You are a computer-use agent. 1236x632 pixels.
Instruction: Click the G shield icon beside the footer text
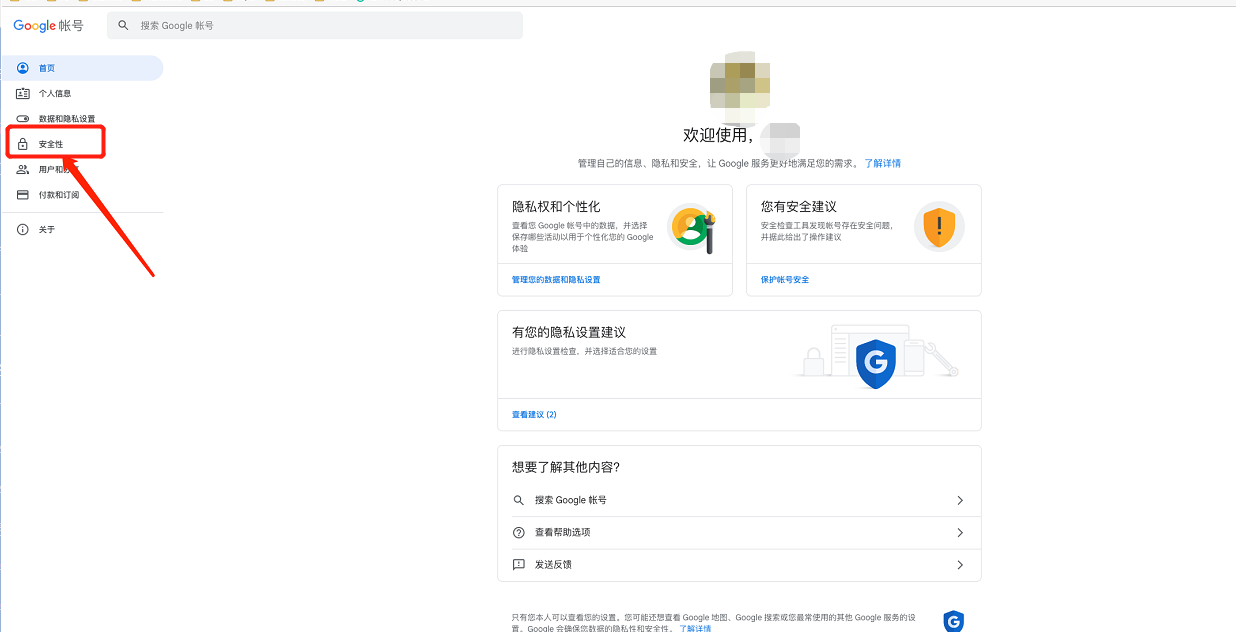(954, 621)
